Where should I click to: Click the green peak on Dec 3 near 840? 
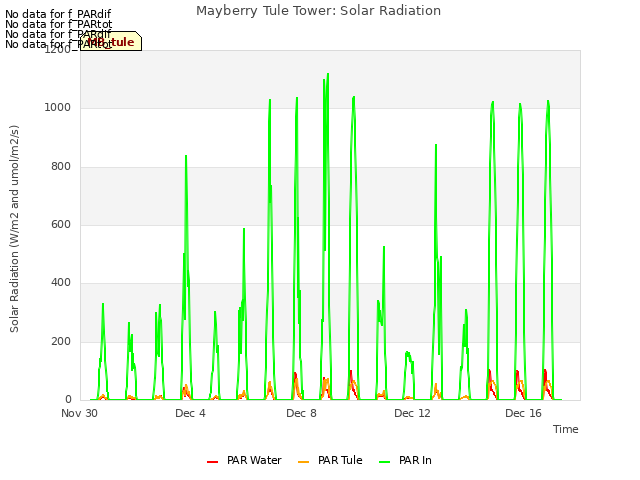click(x=186, y=156)
